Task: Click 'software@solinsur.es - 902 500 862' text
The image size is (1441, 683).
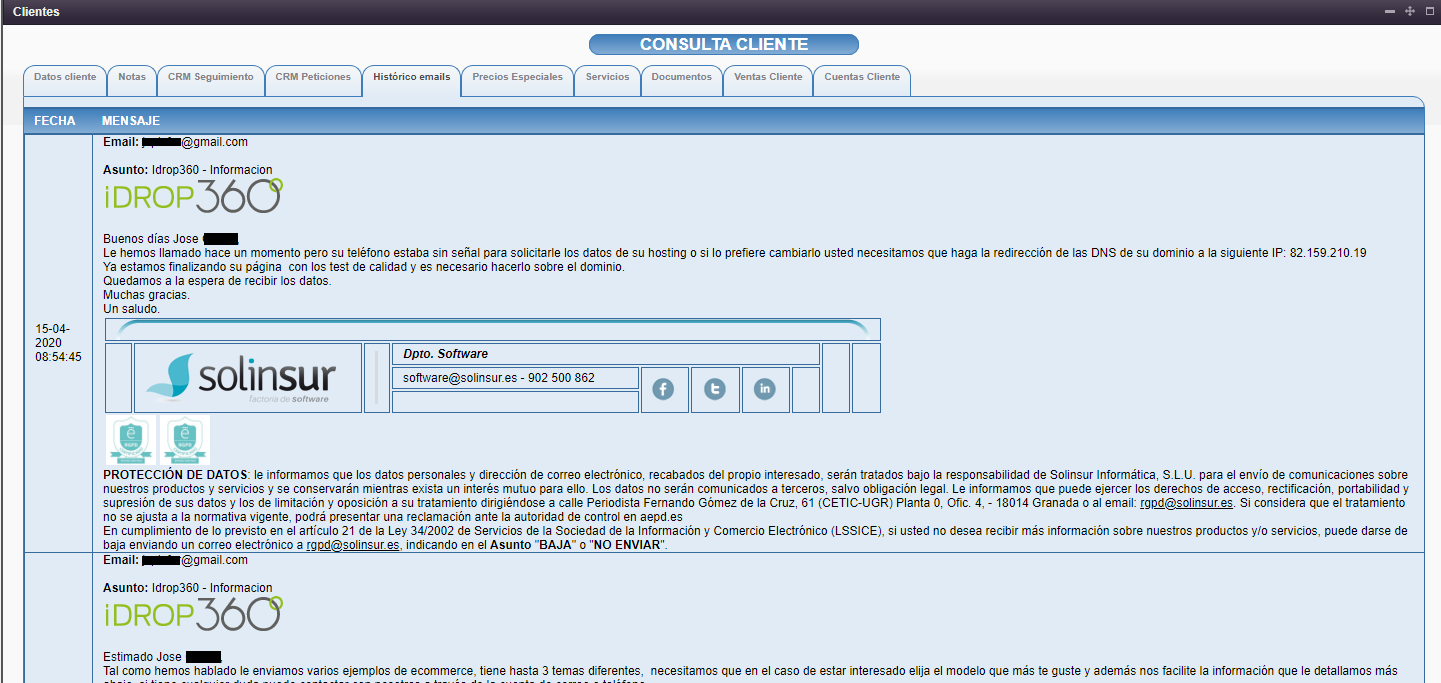Action: 499,378
